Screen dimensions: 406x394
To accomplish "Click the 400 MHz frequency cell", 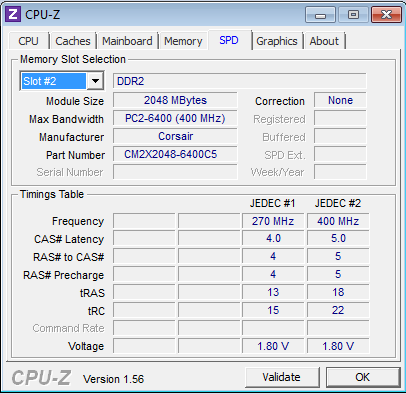I will tap(338, 221).
